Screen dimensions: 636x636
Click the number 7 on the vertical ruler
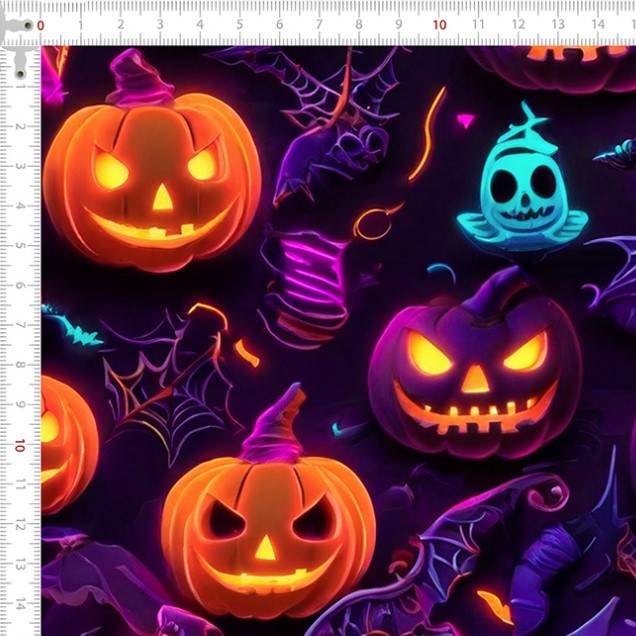point(20,325)
